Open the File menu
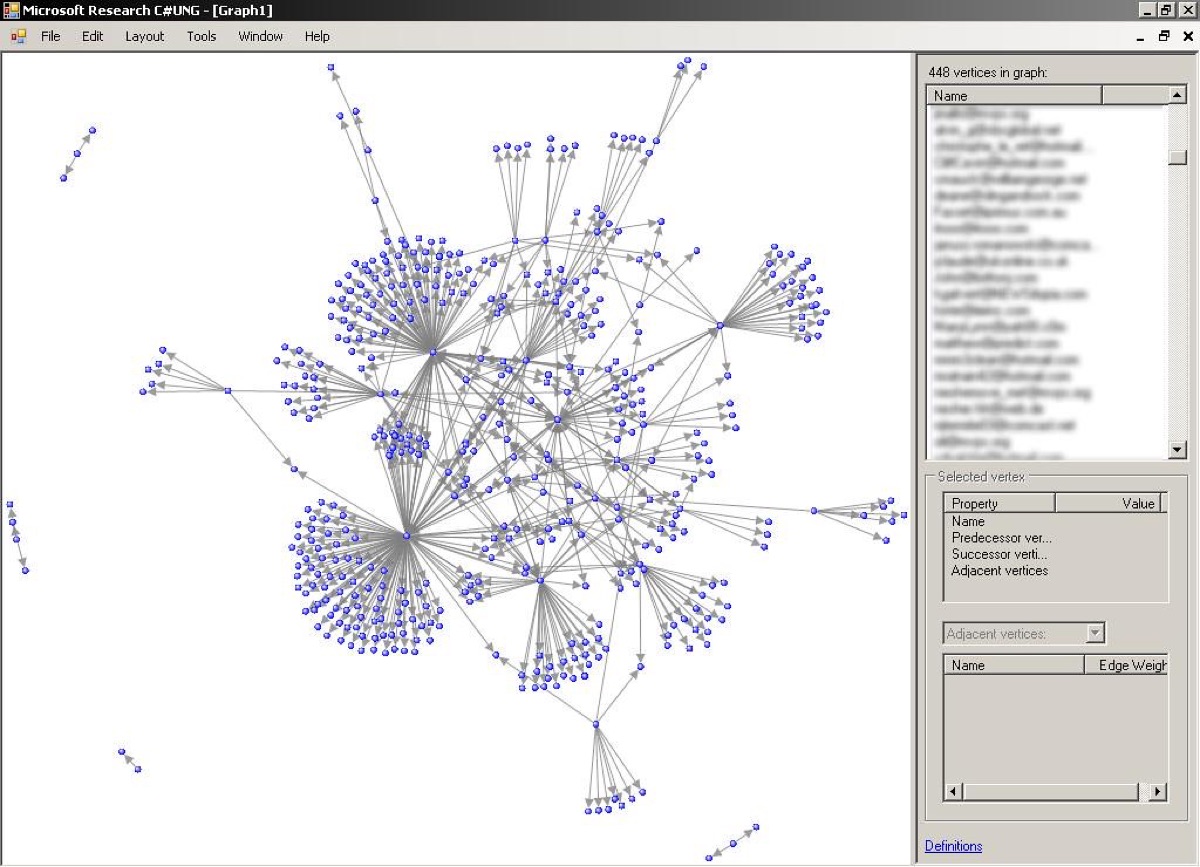This screenshot has width=1200, height=867. pyautogui.click(x=50, y=36)
